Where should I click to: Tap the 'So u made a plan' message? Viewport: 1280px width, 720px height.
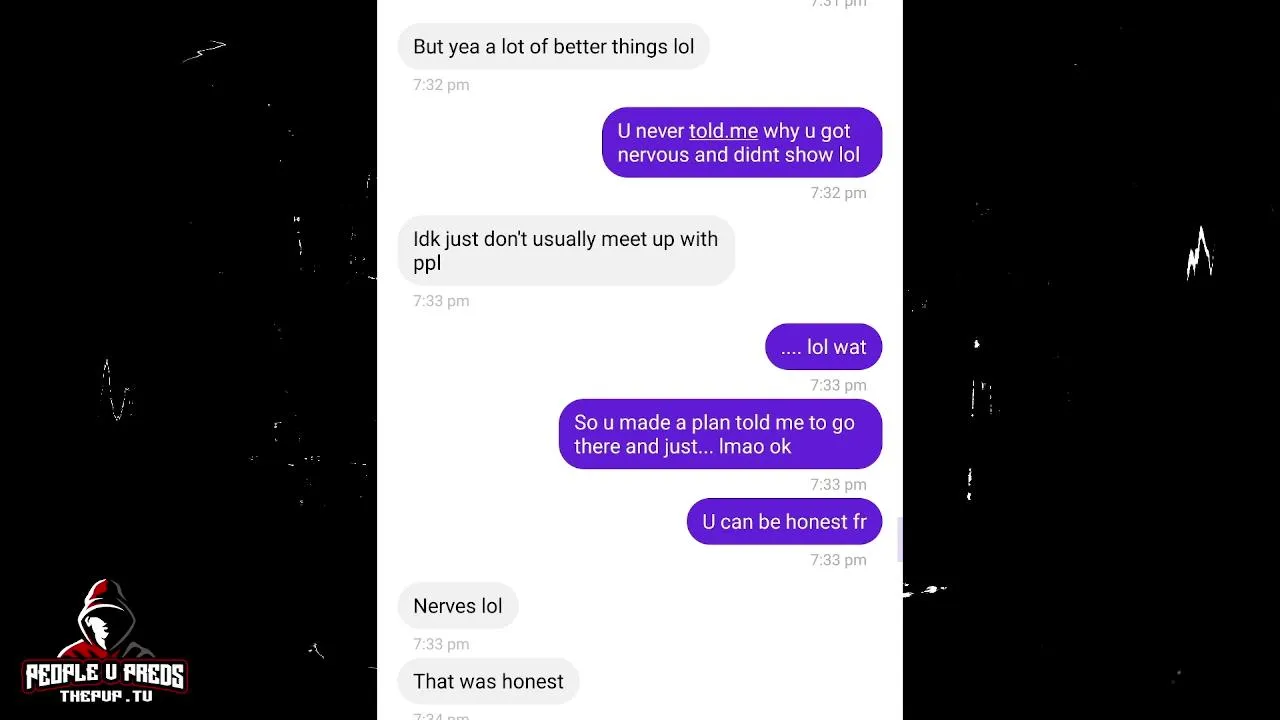tap(720, 434)
